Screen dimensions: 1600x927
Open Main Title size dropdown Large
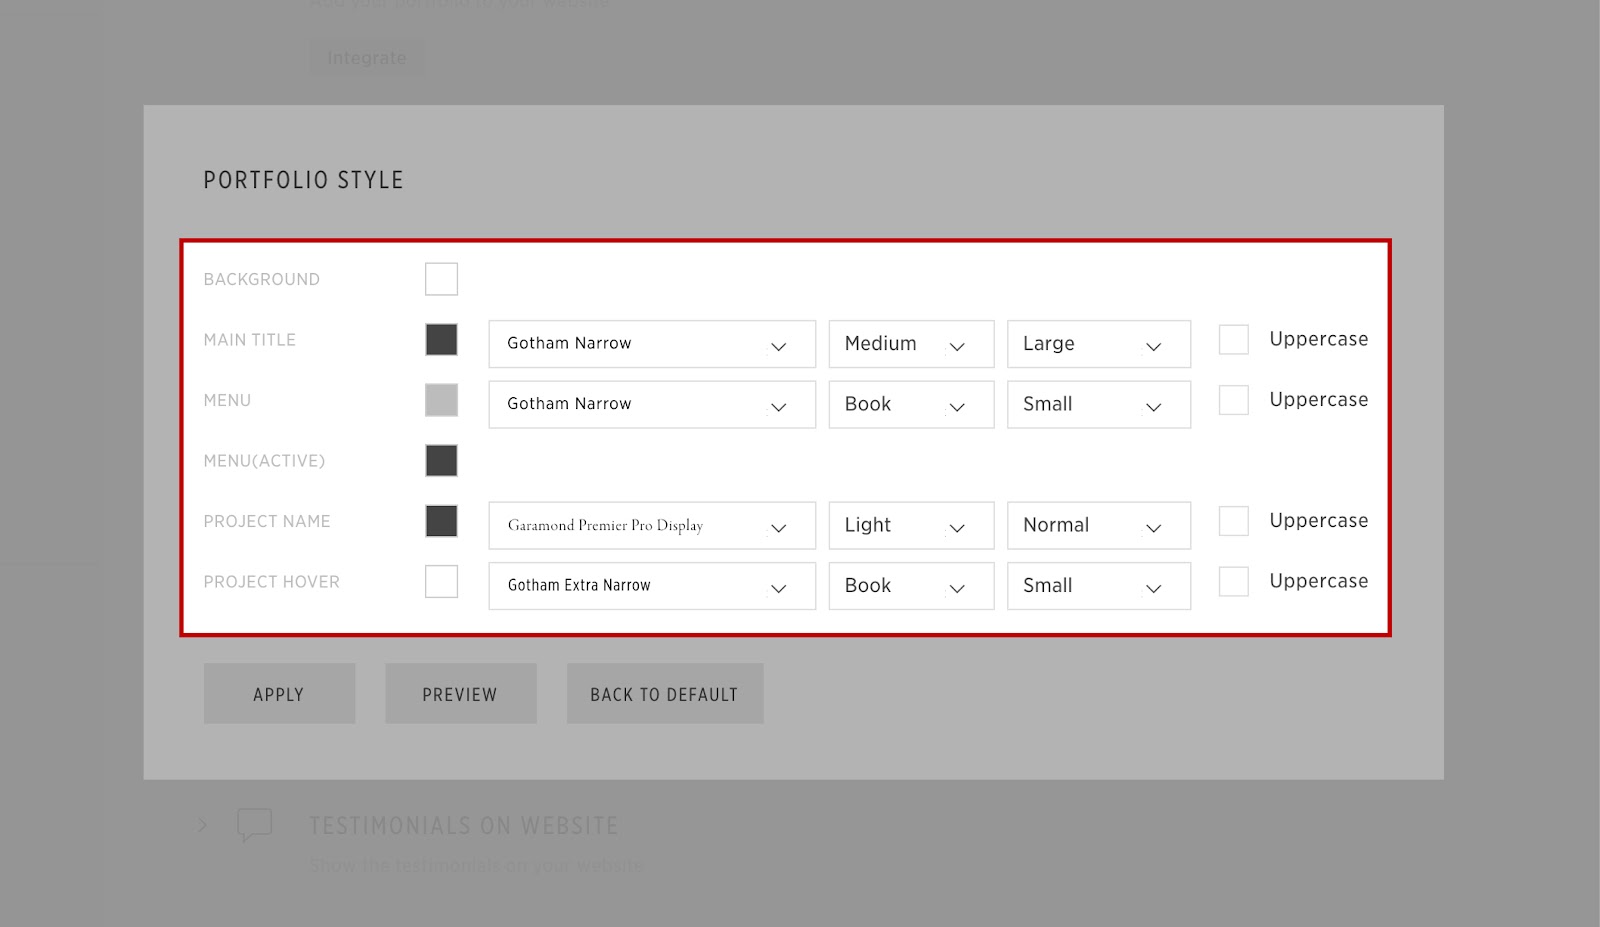[1099, 344]
